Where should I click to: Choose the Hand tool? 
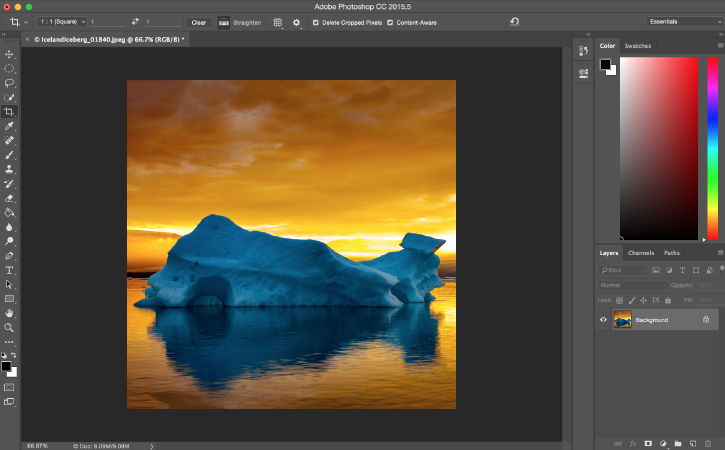(10, 313)
